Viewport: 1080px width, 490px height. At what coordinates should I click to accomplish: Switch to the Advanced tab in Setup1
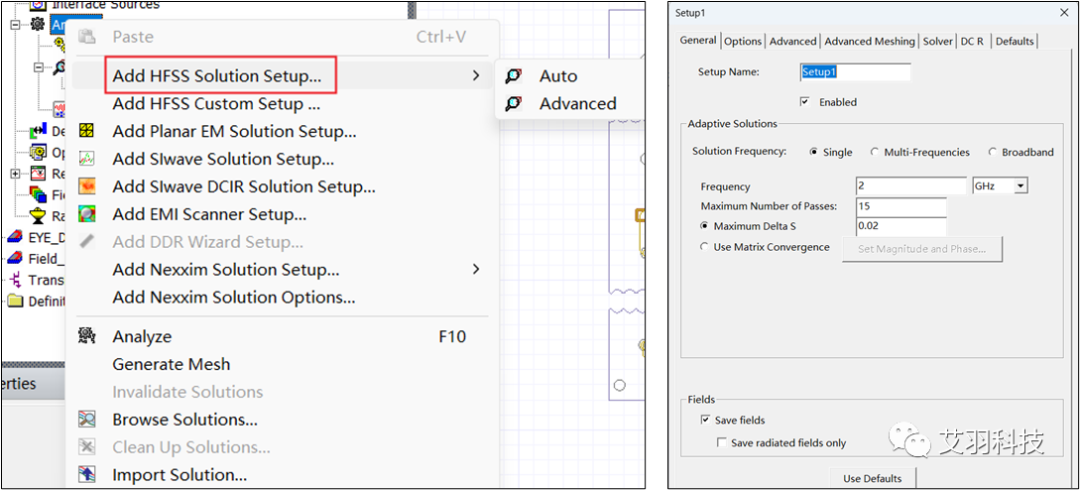793,41
